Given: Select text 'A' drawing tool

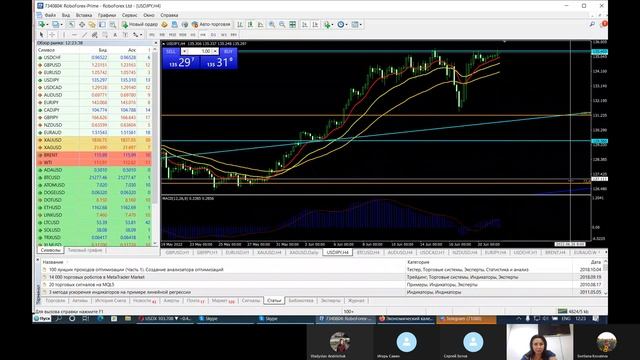Looking at the screenshot, I should pyautogui.click(x=115, y=35).
